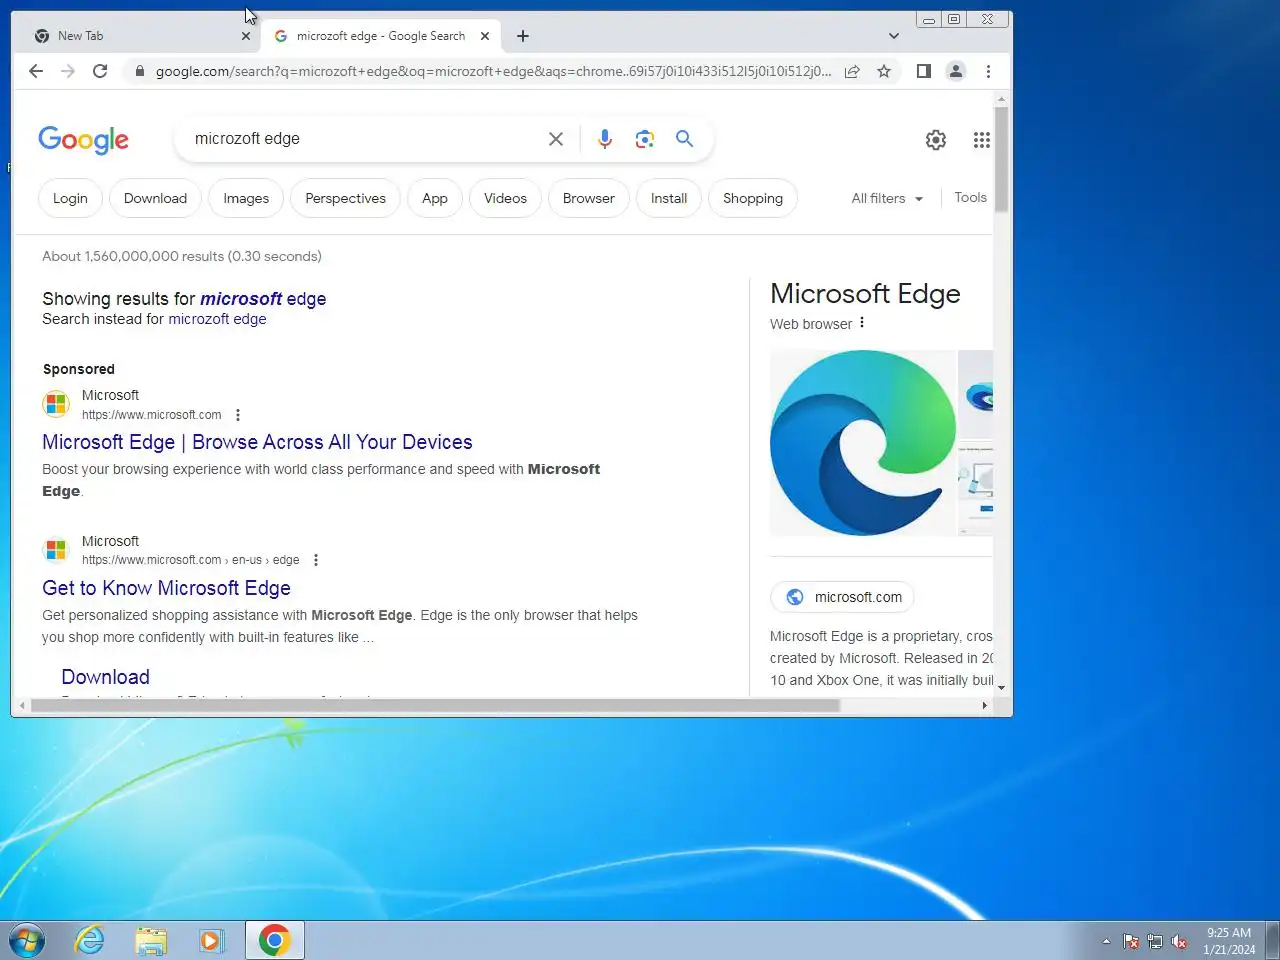Clear the search box with X
Image resolution: width=1280 pixels, height=960 pixels.
[556, 139]
